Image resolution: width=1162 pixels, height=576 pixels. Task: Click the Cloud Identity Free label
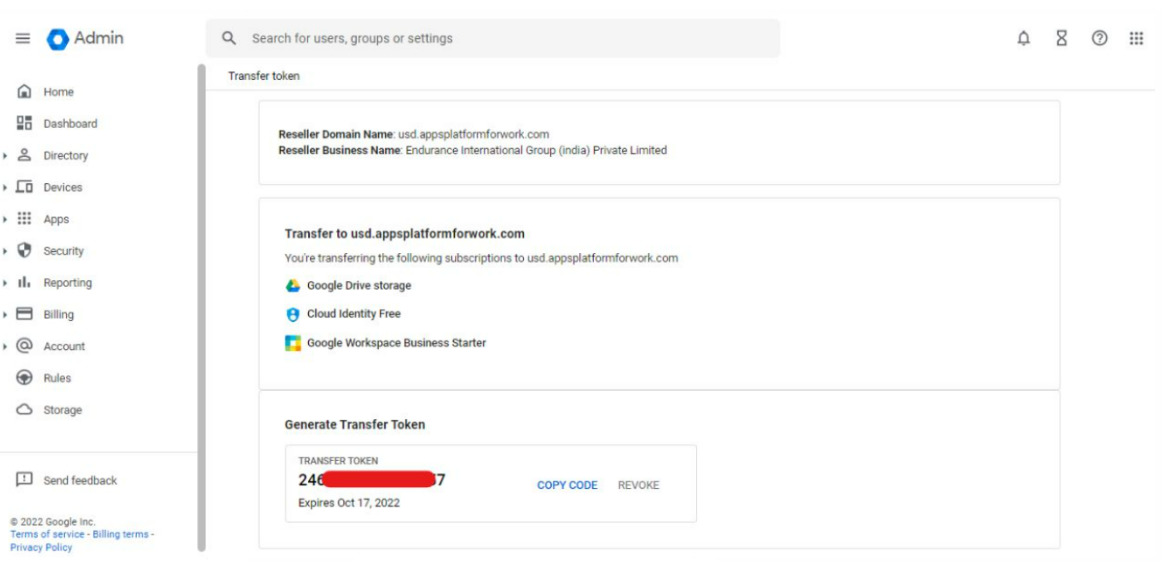coord(353,314)
